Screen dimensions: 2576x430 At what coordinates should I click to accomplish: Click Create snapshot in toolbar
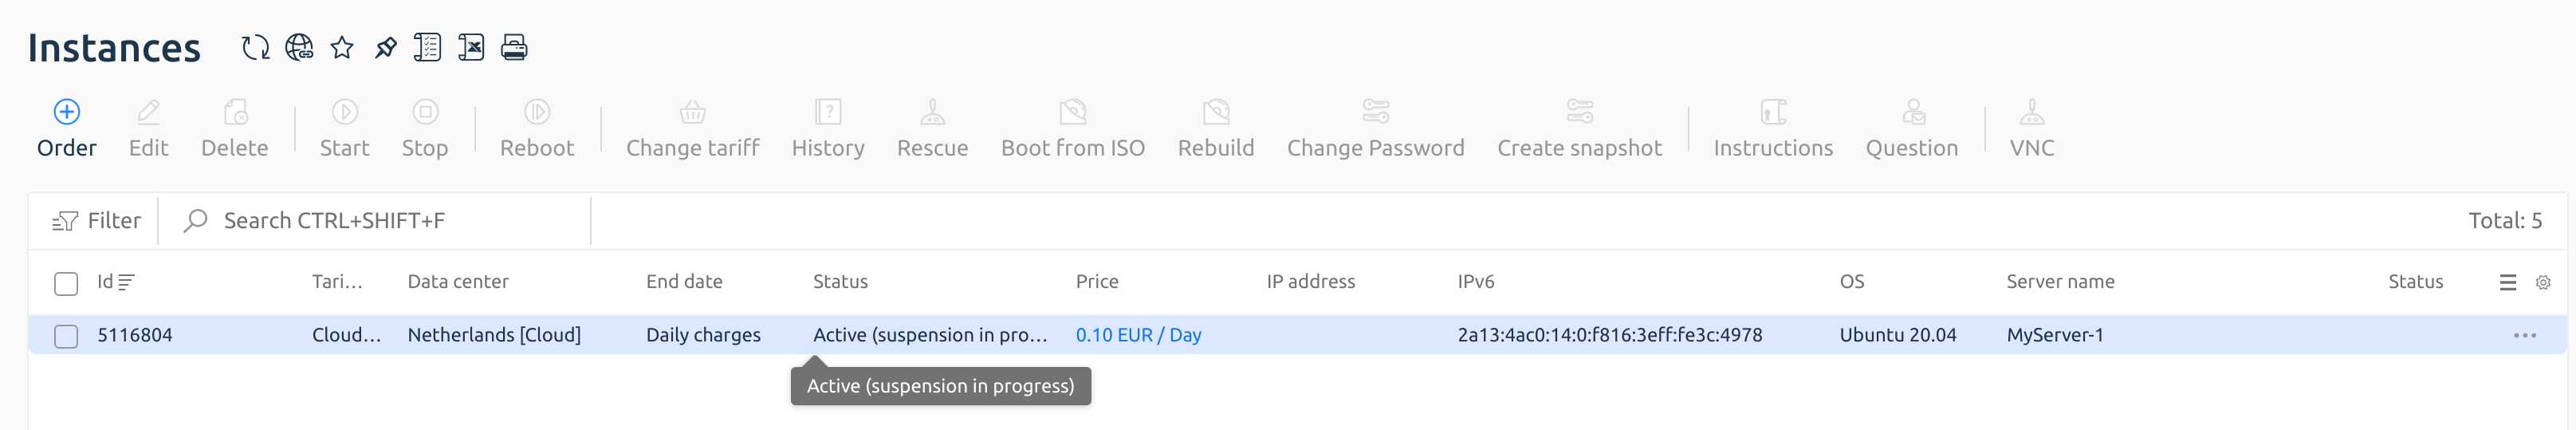[x=1579, y=129]
